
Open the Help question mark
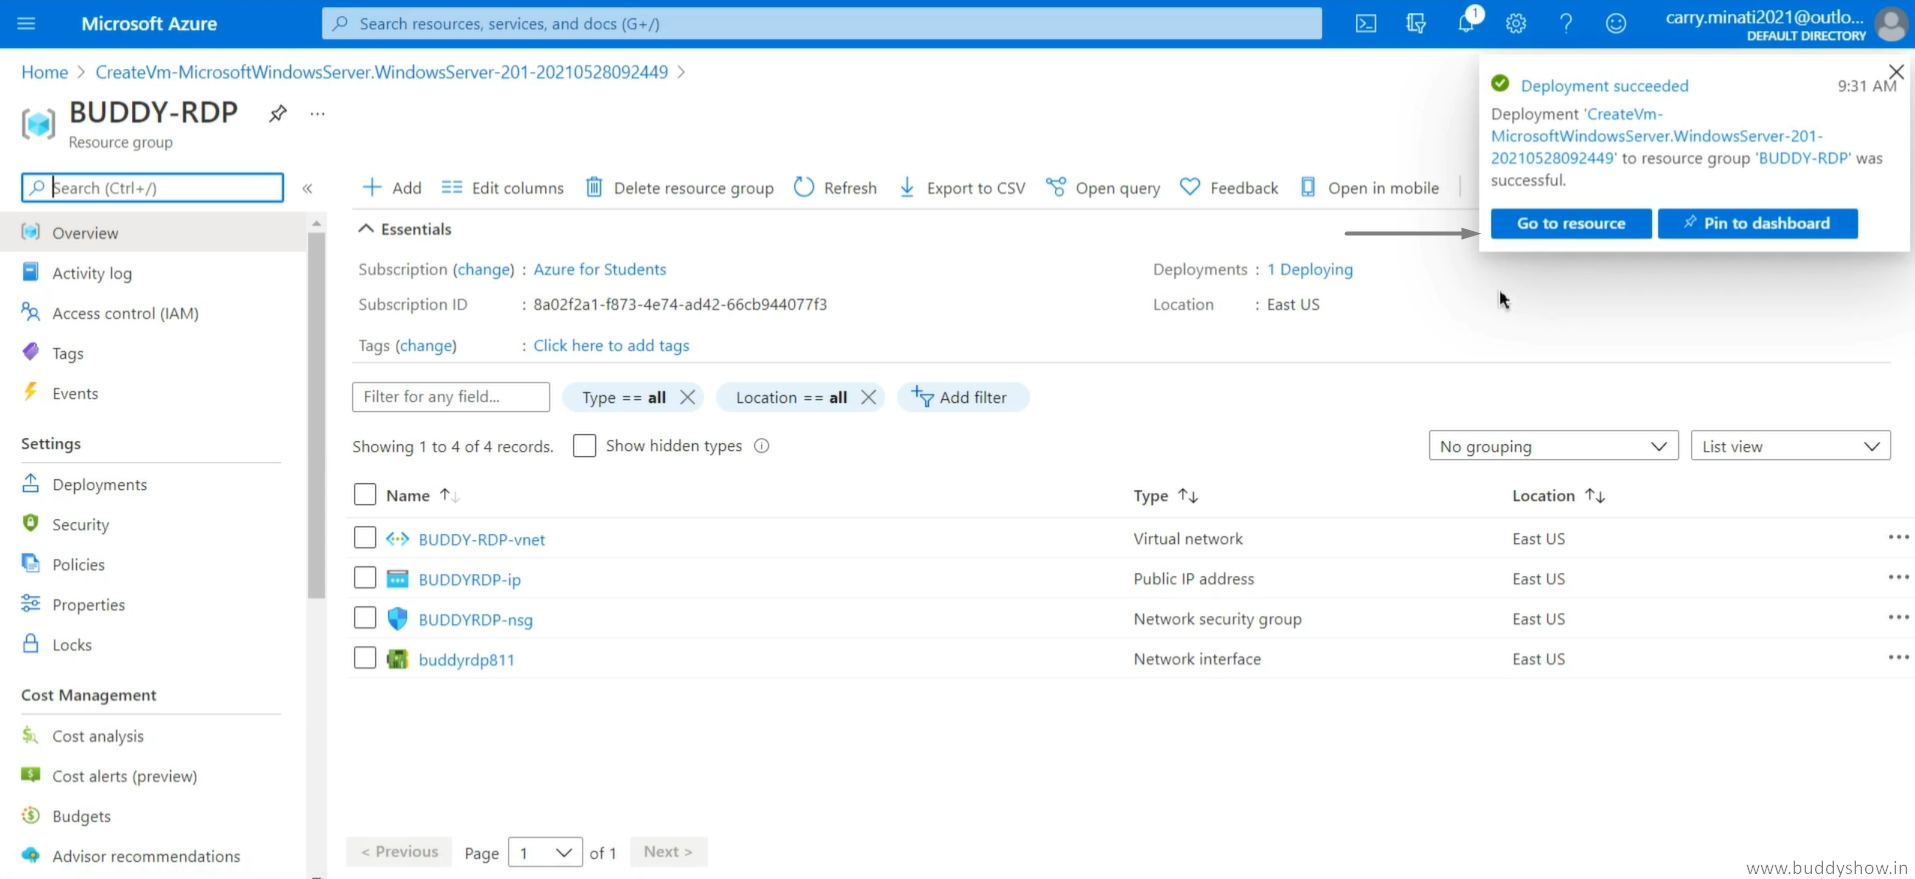click(x=1566, y=23)
